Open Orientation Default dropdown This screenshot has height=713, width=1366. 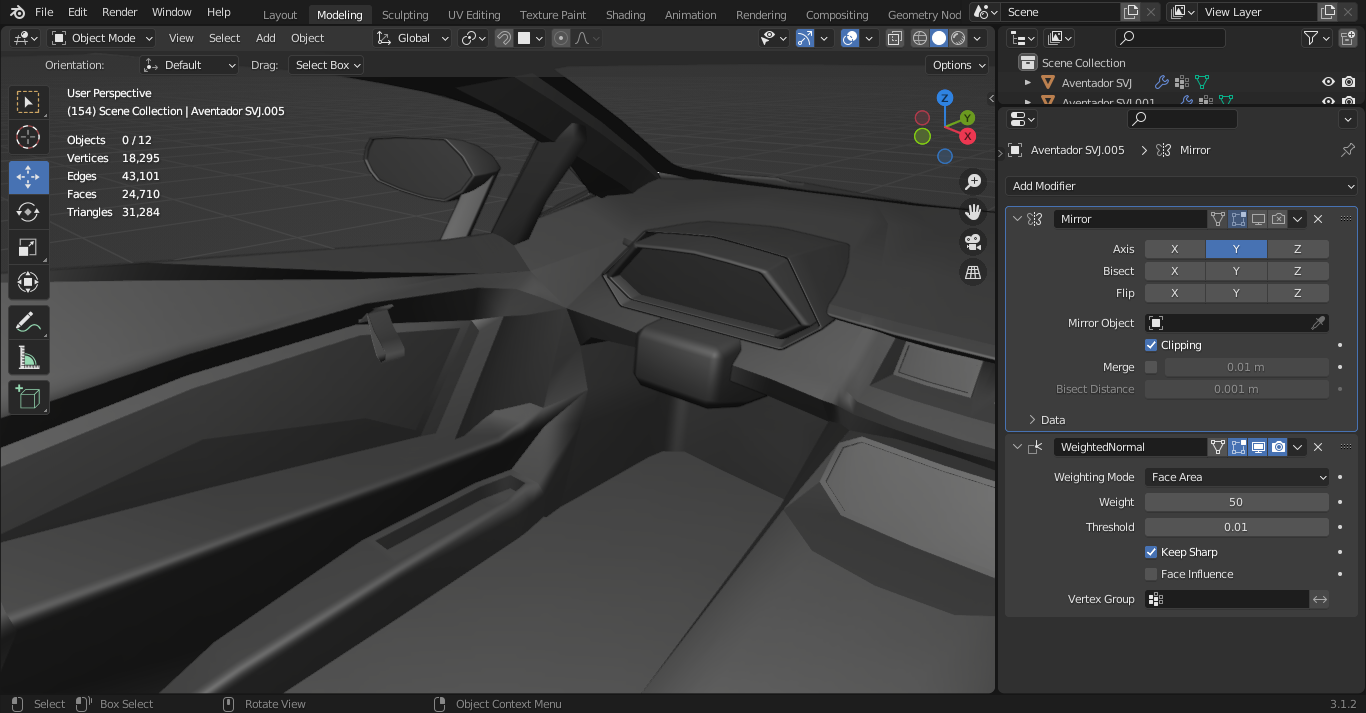pos(190,65)
